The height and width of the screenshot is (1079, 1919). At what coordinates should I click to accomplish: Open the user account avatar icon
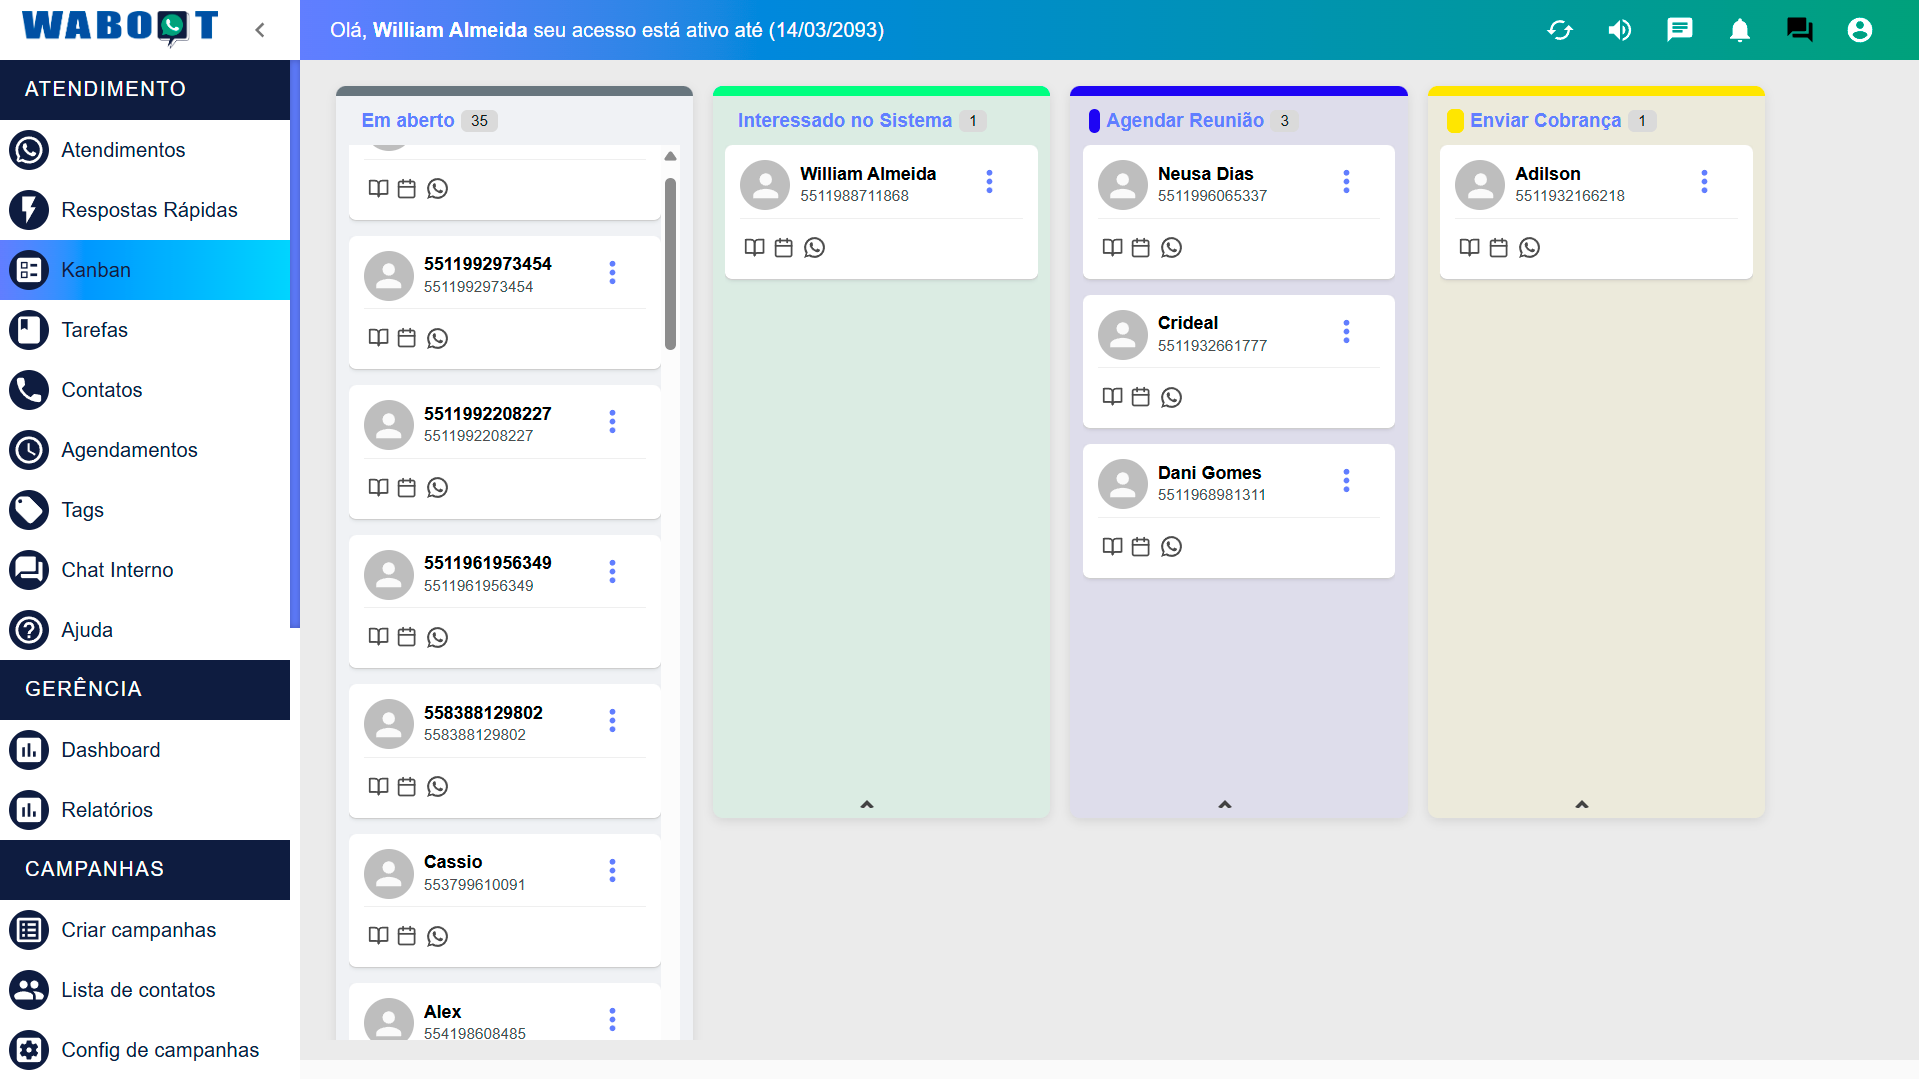(1859, 30)
